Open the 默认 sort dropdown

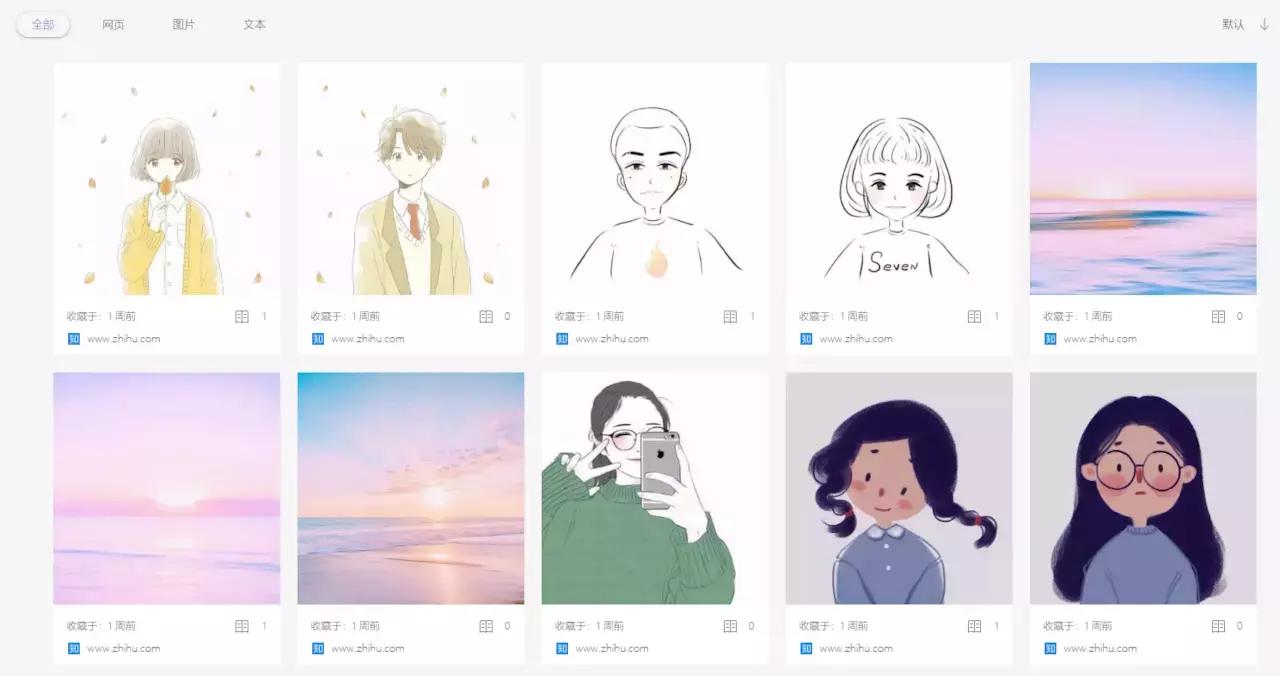pos(1233,24)
